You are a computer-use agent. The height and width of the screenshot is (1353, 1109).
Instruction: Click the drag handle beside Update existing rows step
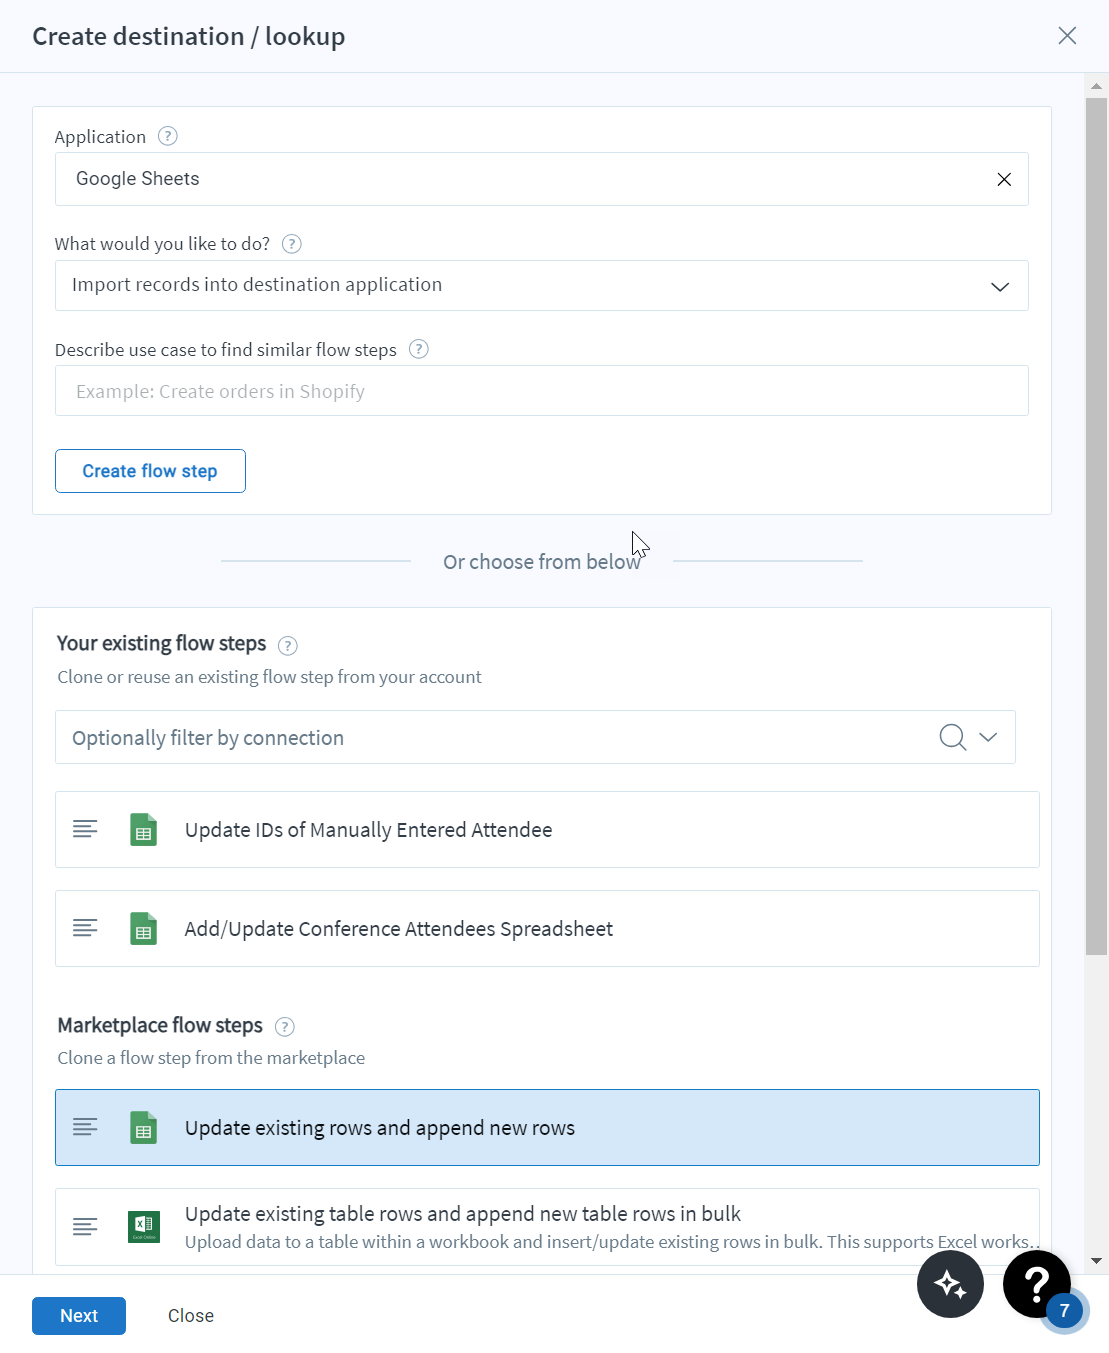85,1127
